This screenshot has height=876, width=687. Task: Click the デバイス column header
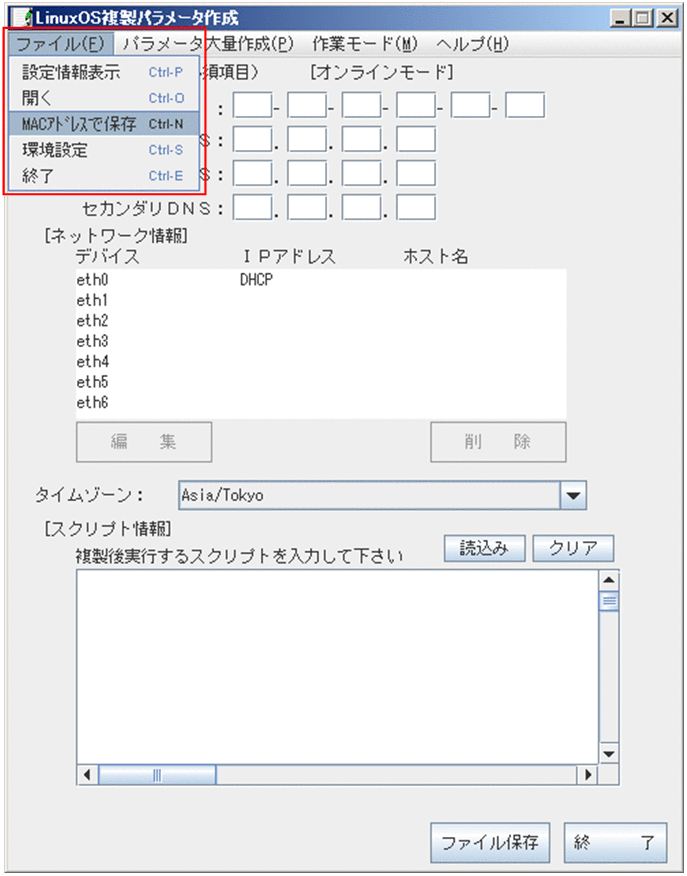pos(107,256)
